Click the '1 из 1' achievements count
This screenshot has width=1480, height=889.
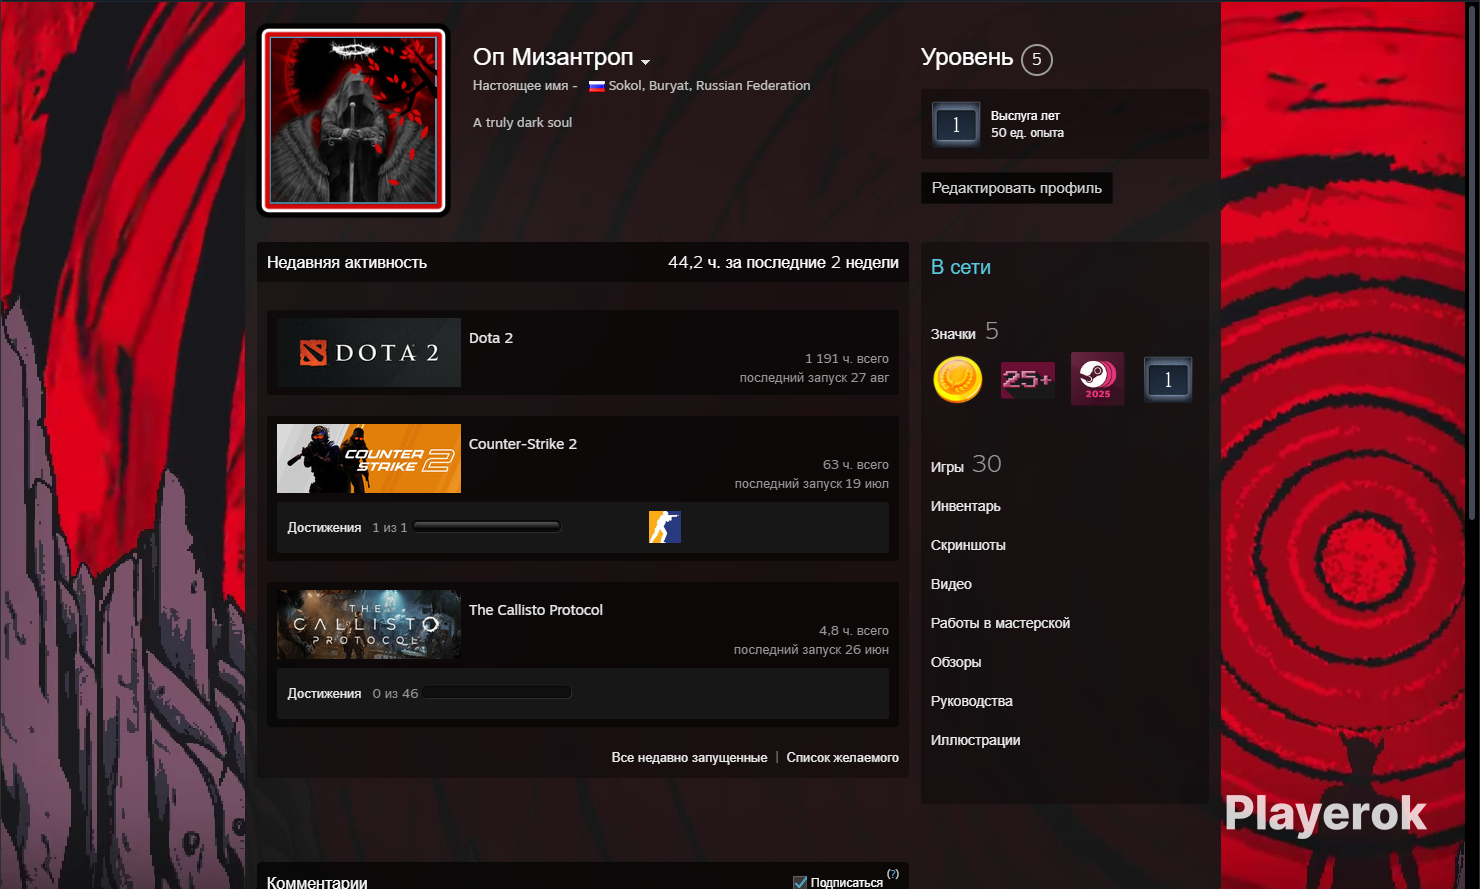click(x=390, y=527)
